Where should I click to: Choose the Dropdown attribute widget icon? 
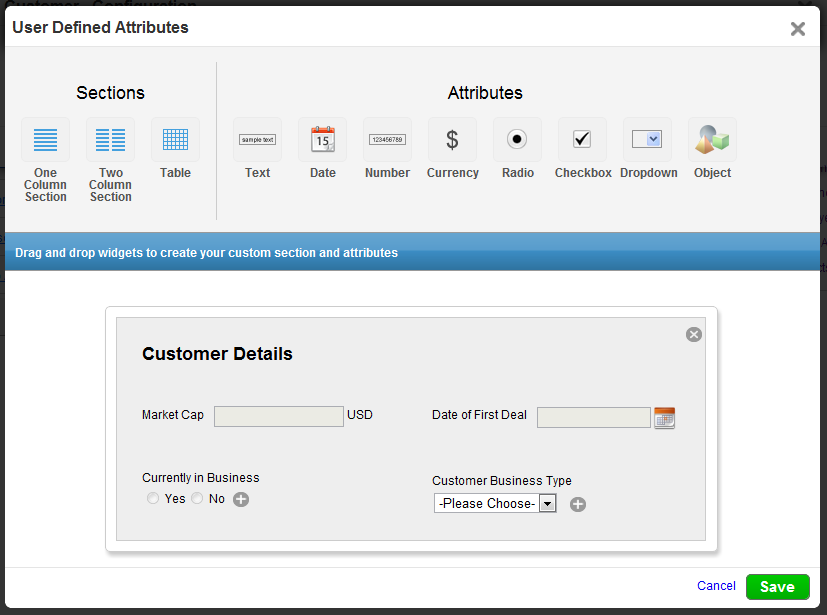coord(647,140)
